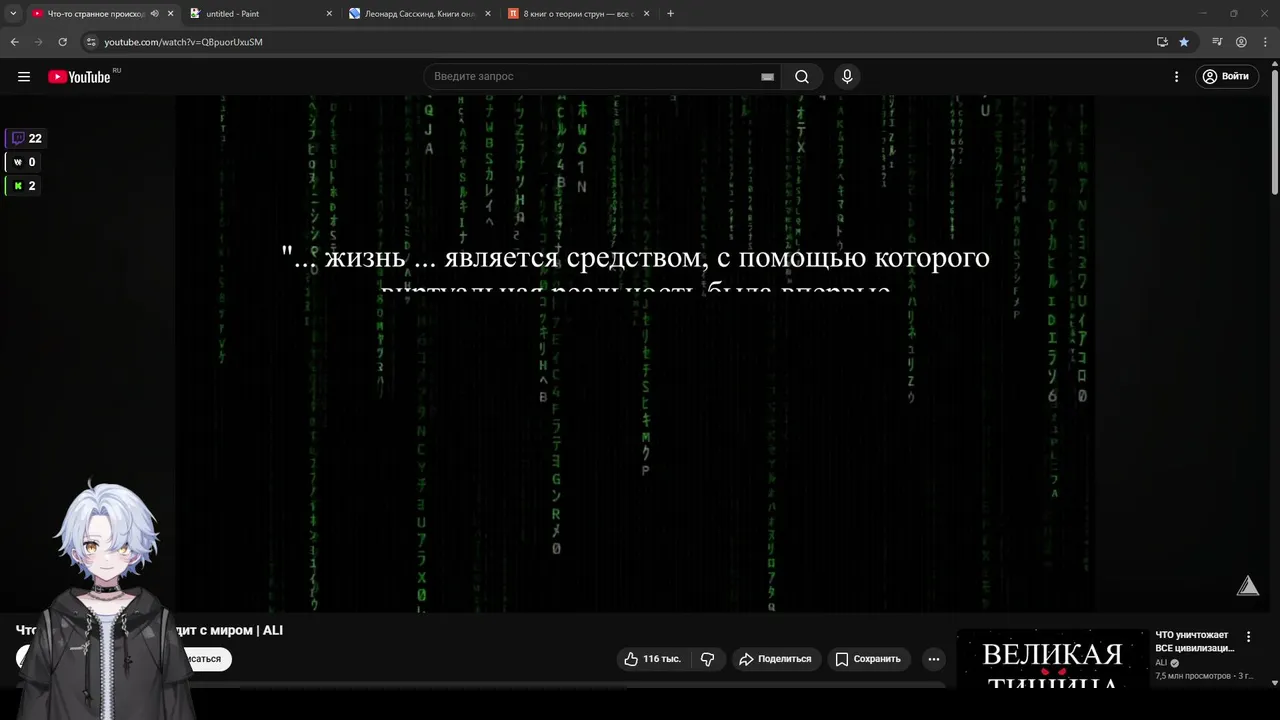The image size is (1280, 720).
Task: Click scrollbar down arrow at bottom right
Action: [1274, 684]
